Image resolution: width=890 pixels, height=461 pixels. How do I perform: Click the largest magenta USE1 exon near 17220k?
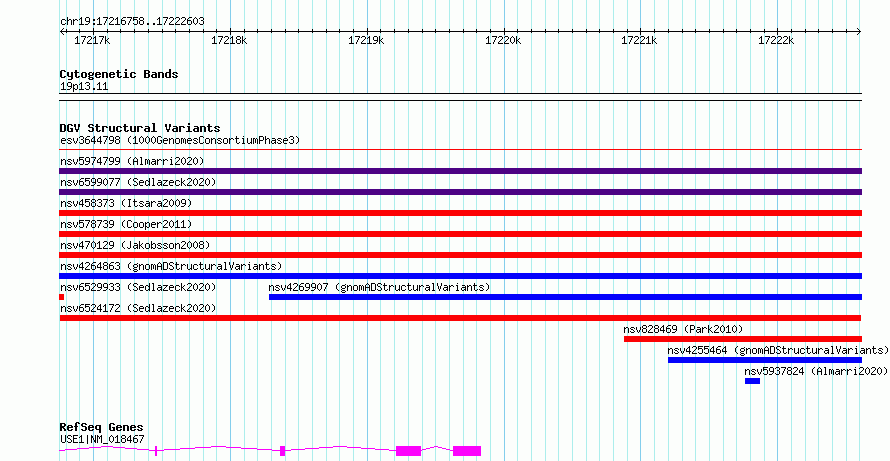(467, 451)
